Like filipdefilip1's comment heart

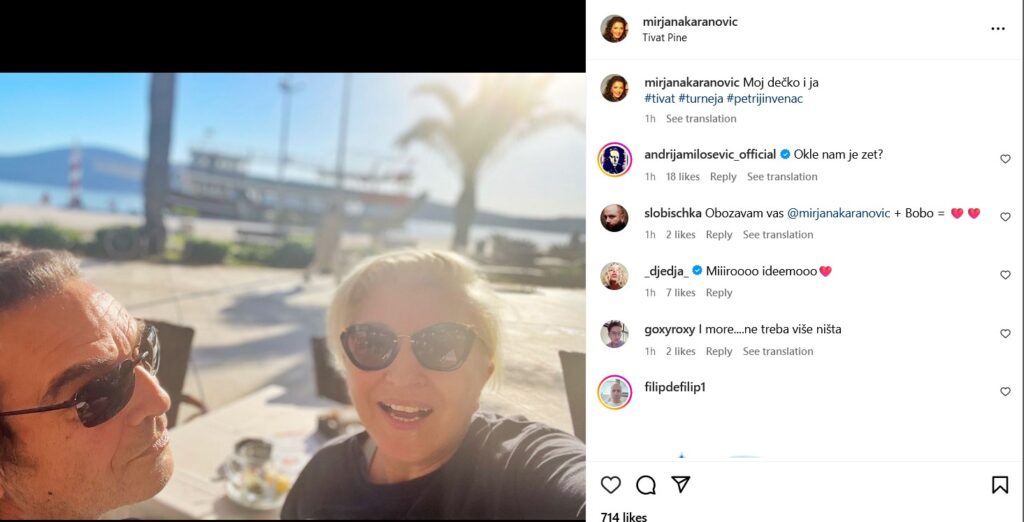point(1005,392)
